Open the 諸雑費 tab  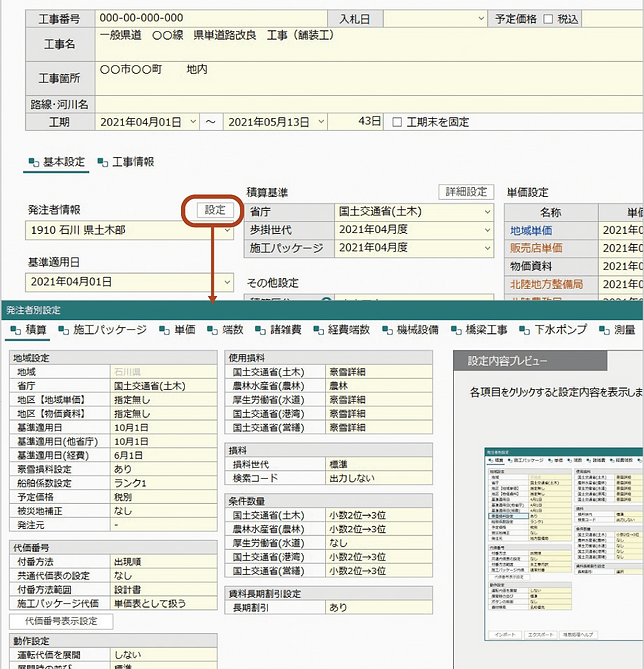[279, 330]
